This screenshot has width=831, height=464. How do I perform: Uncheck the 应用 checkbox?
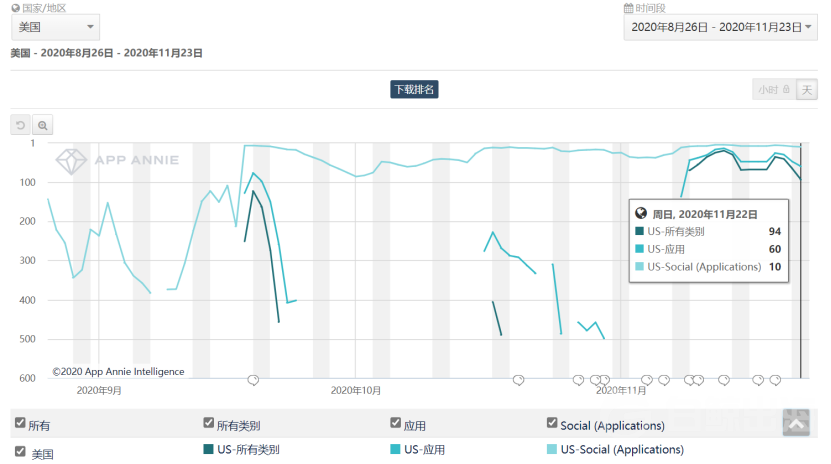[x=395, y=423]
